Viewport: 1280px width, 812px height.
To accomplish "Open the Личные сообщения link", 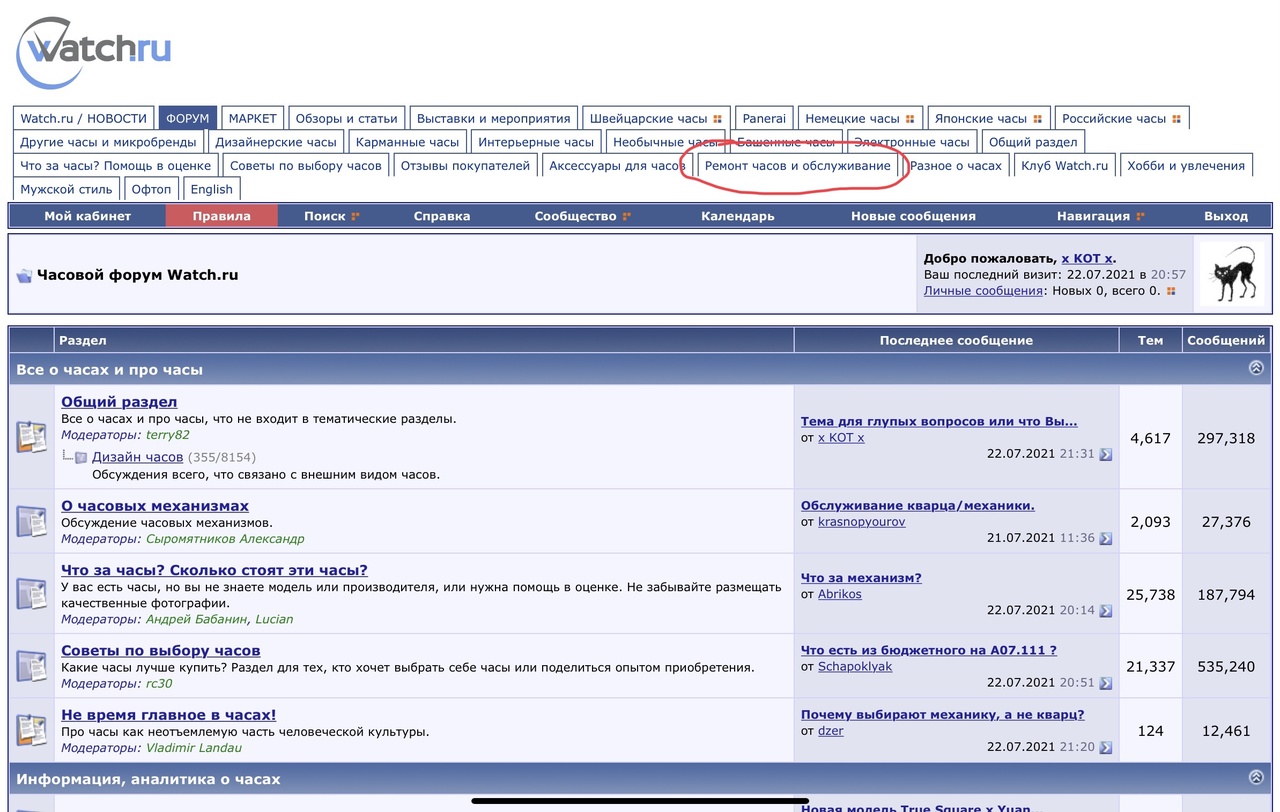I will tap(983, 291).
